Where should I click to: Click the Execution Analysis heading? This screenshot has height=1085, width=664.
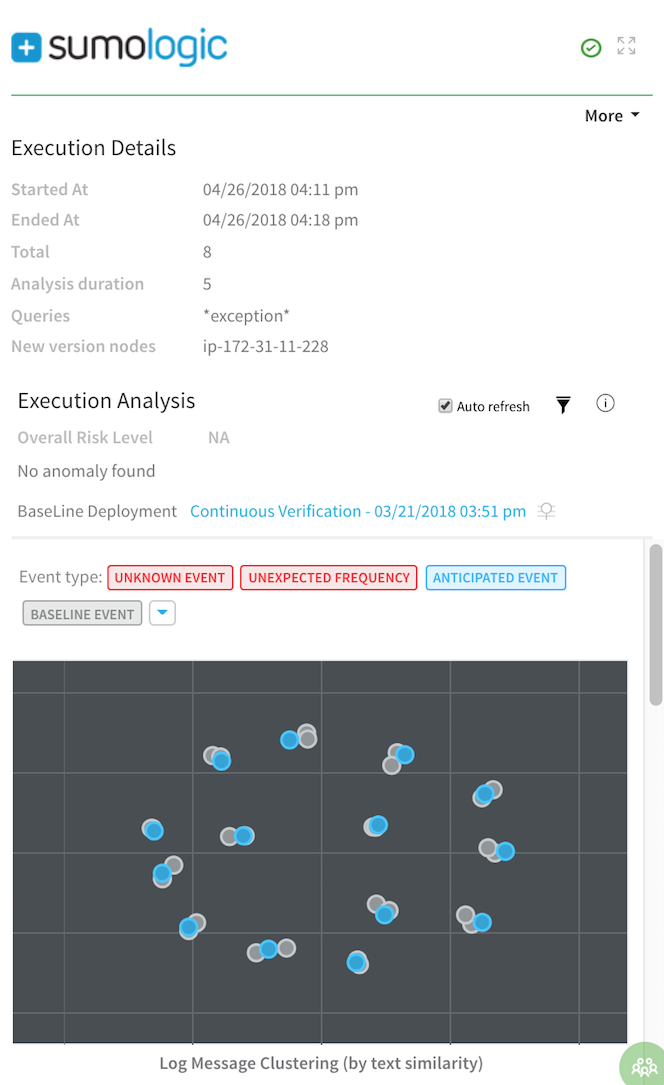pyautogui.click(x=107, y=401)
